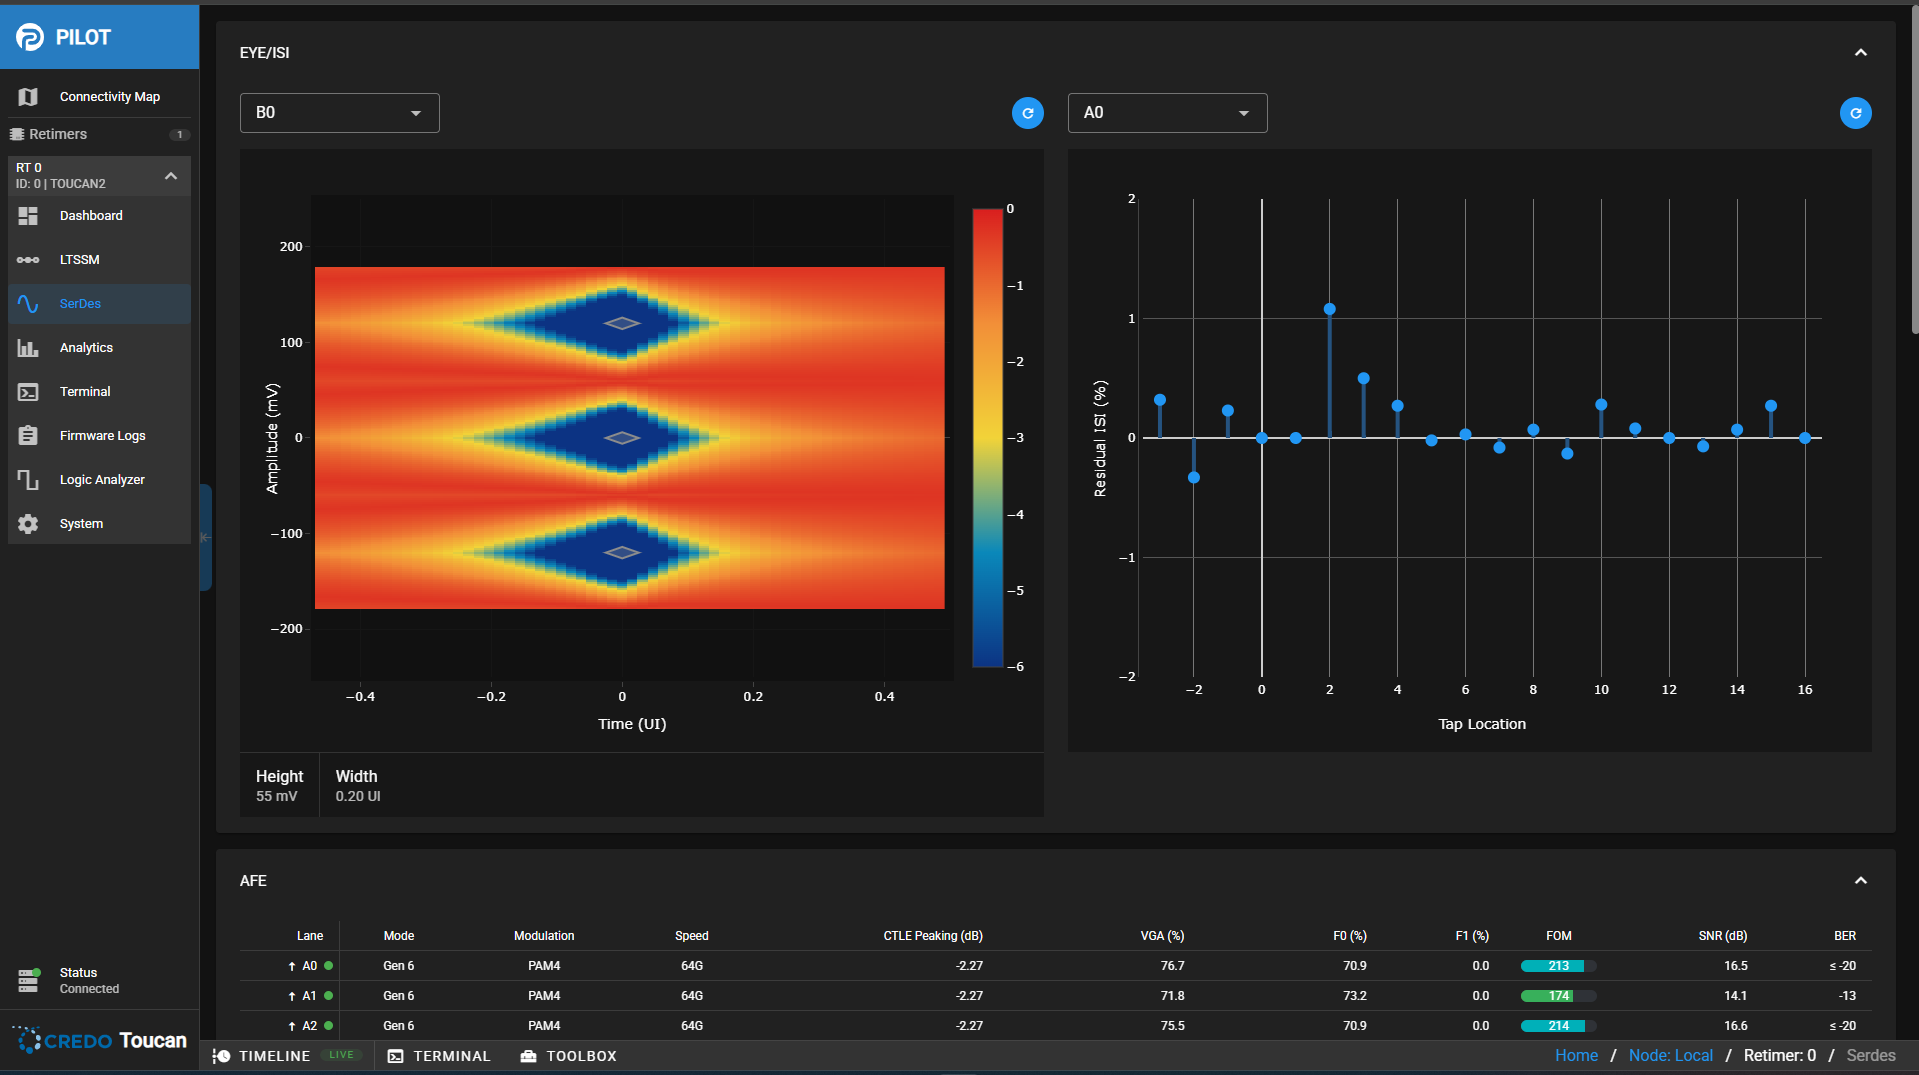Click the Home breadcrumb link
The image size is (1919, 1075).
click(1576, 1056)
